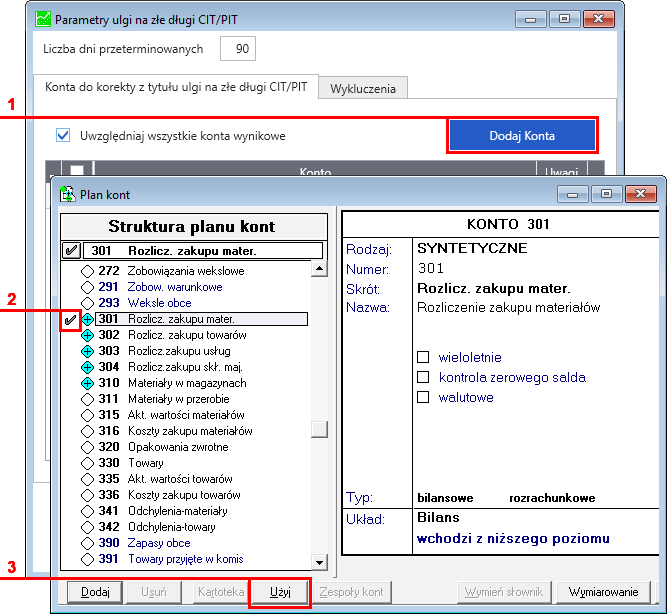The height and width of the screenshot is (614, 667).
Task: Click the Plan kont window title icon
Action: 66,193
